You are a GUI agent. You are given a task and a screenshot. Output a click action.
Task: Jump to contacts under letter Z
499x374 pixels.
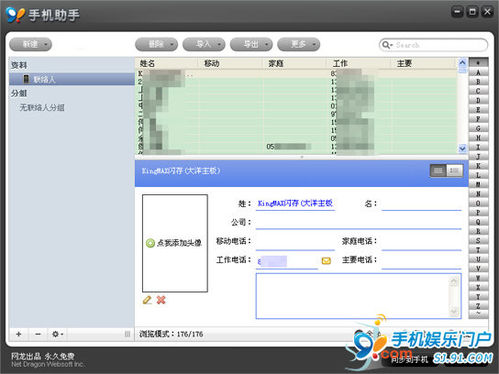pyautogui.click(x=478, y=306)
